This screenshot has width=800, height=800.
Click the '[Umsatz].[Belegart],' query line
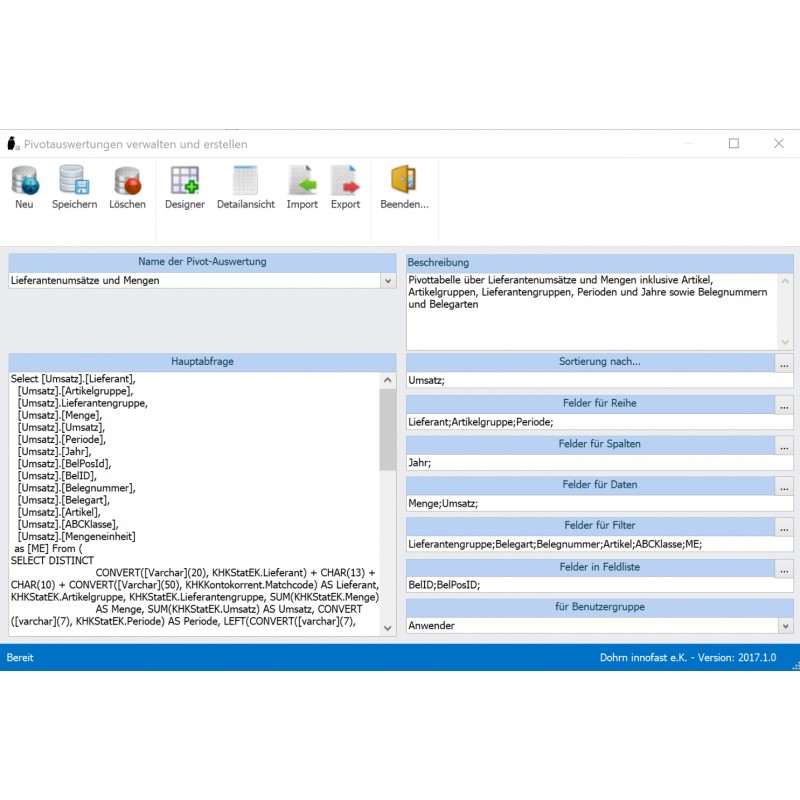point(64,501)
